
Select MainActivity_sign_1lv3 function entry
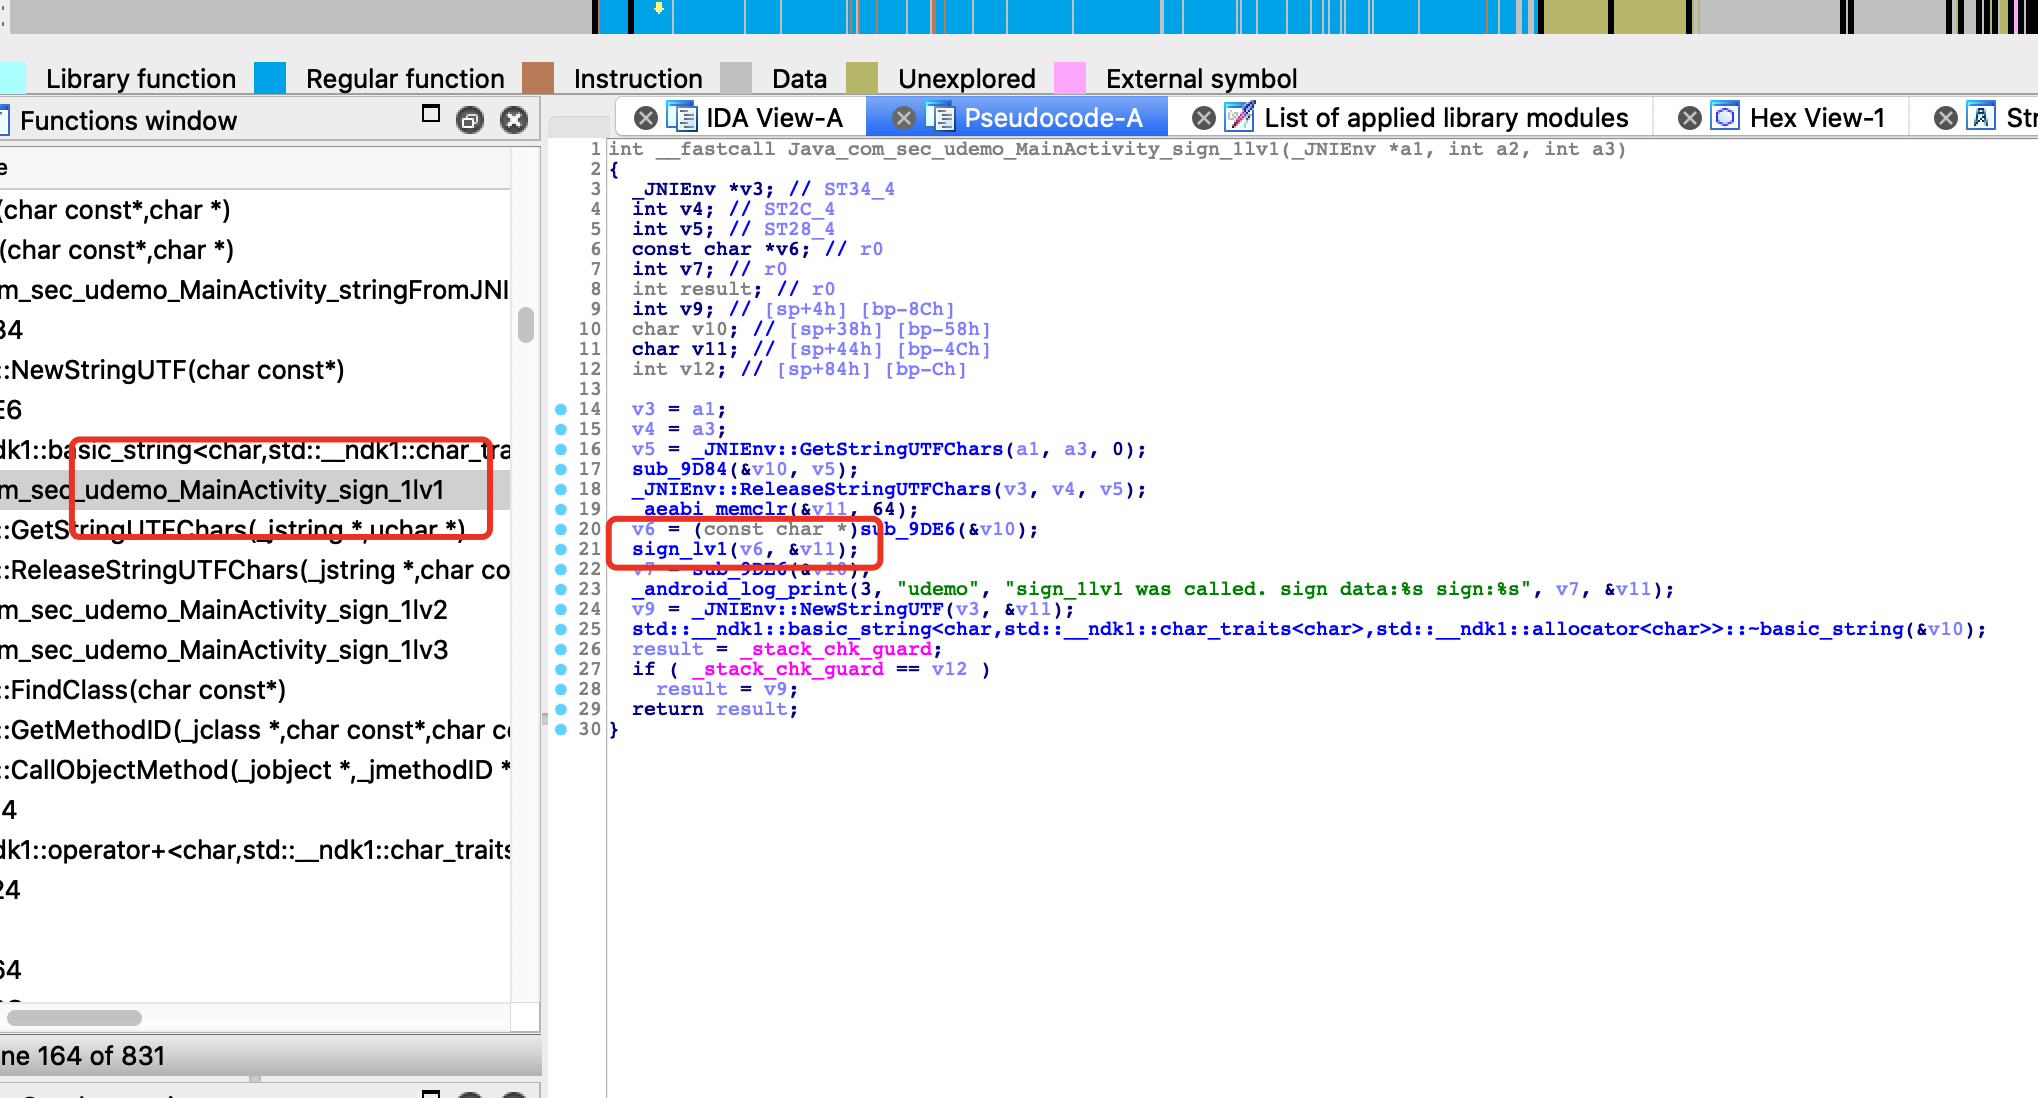coord(224,650)
